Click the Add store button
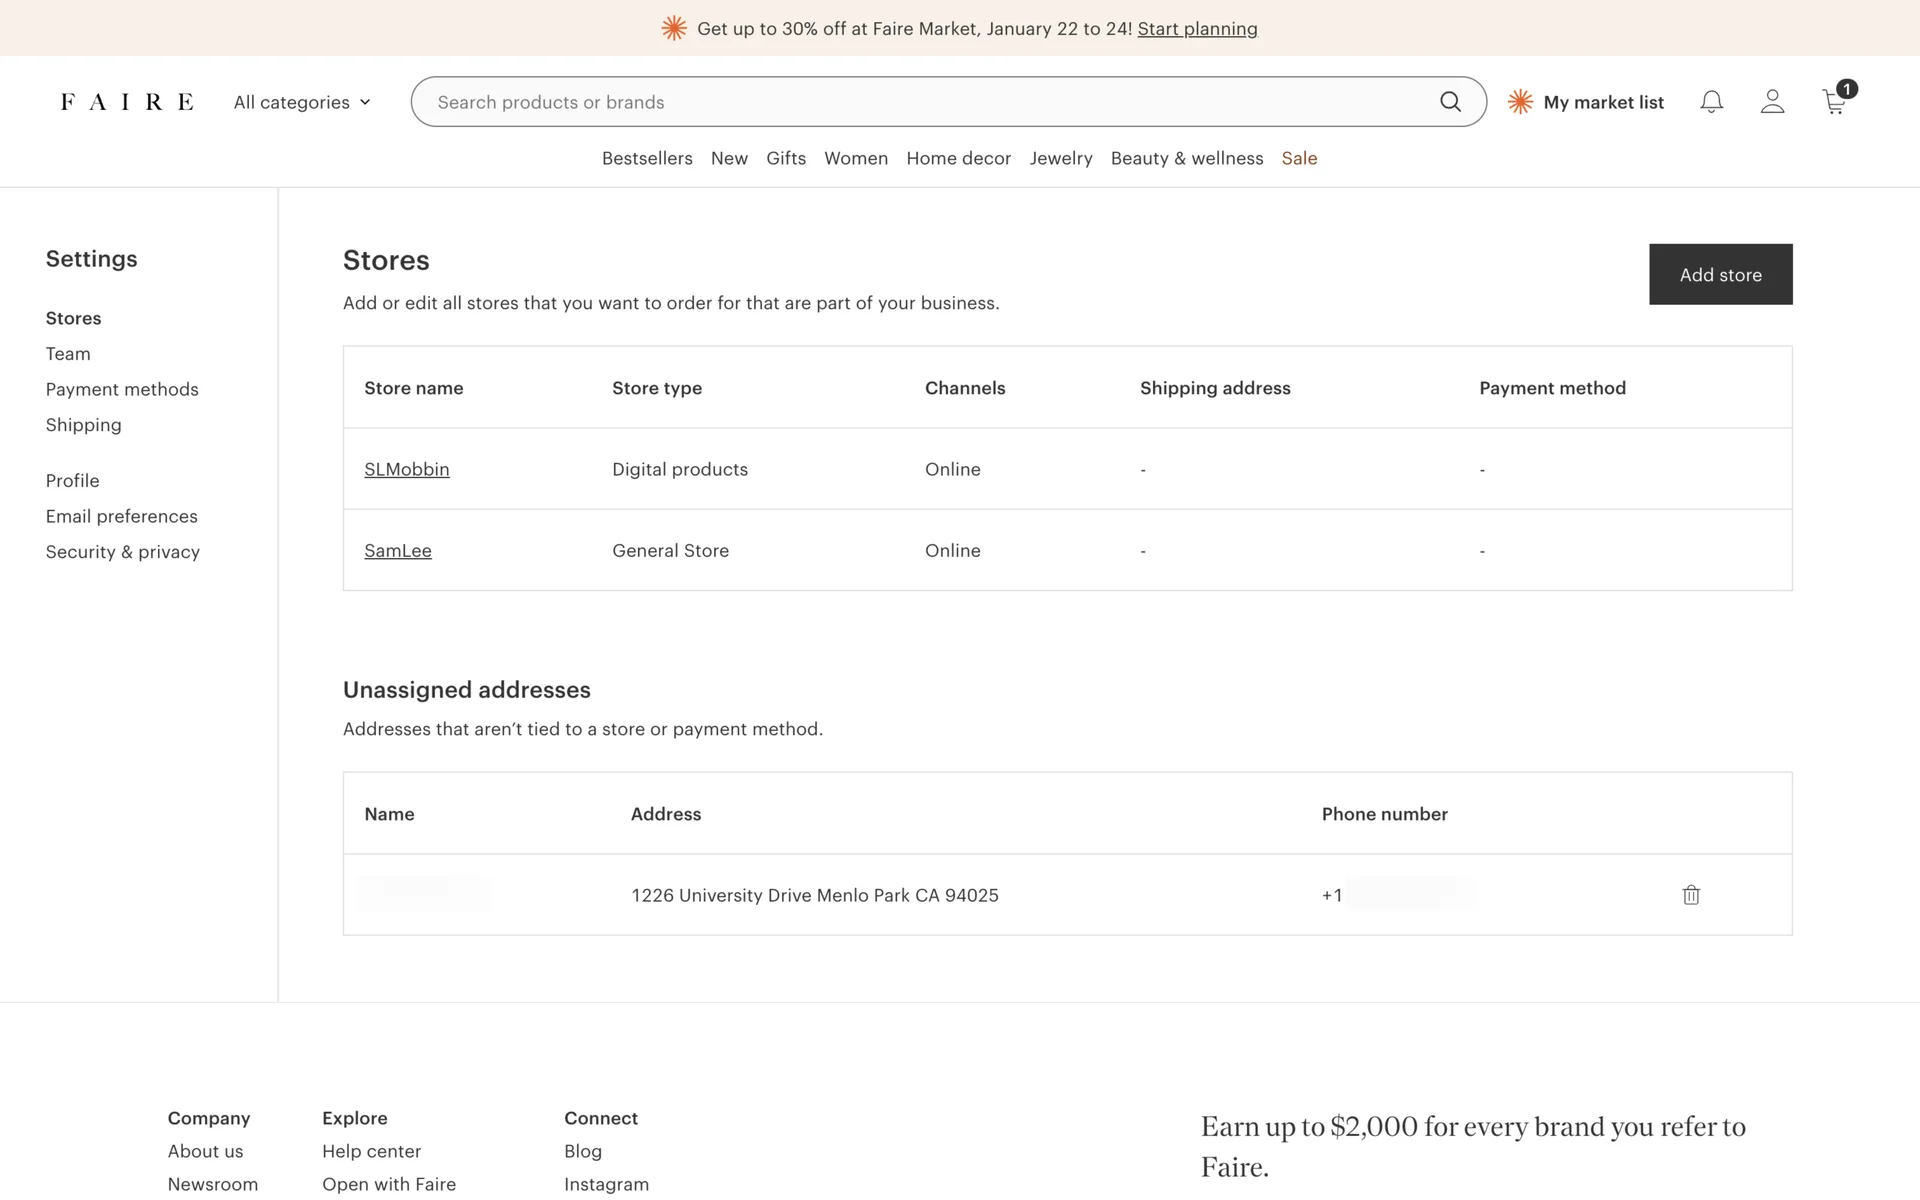1920x1200 pixels. click(x=1720, y=274)
